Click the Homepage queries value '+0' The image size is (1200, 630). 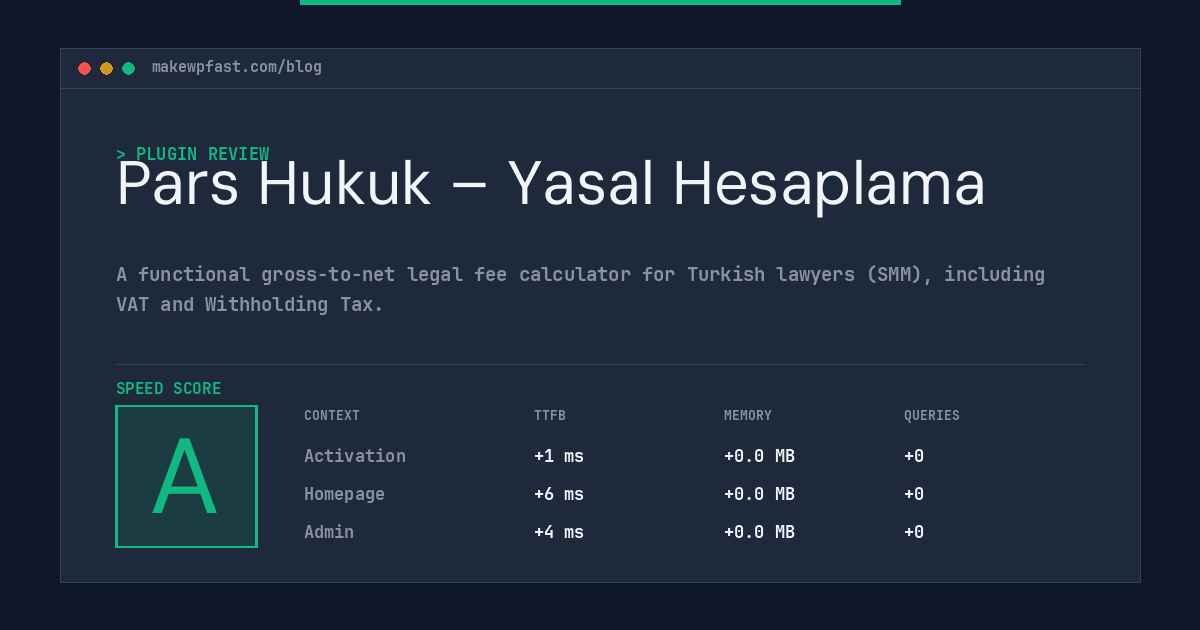[x=914, y=494]
